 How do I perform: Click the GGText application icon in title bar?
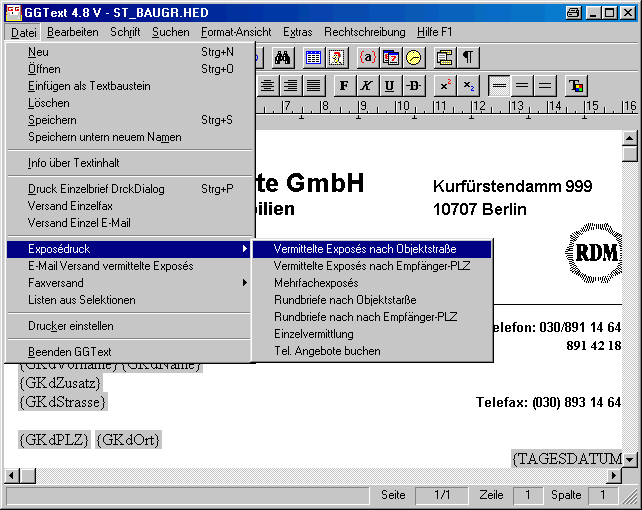coord(13,13)
